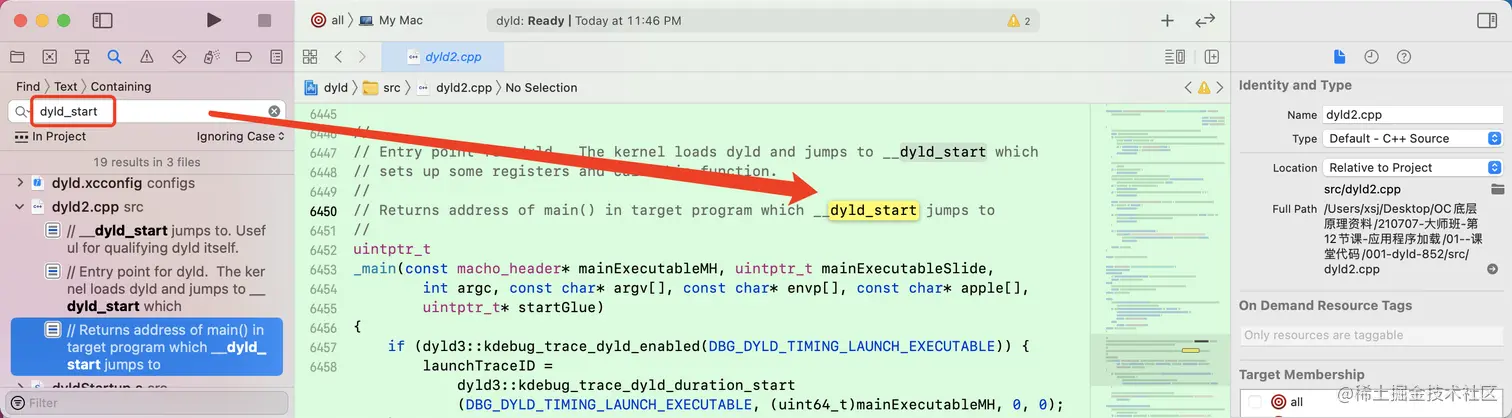Click src folder in the jump bar
Image resolution: width=1512 pixels, height=418 pixels.
click(382, 87)
